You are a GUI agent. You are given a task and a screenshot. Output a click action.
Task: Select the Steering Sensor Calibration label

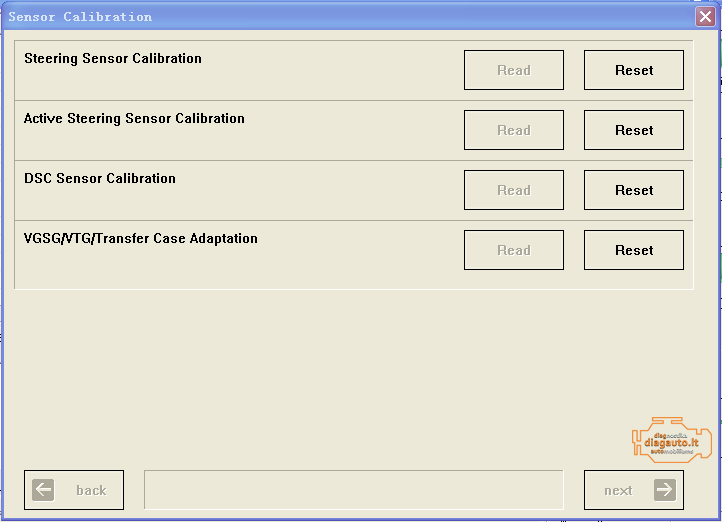tap(113, 58)
